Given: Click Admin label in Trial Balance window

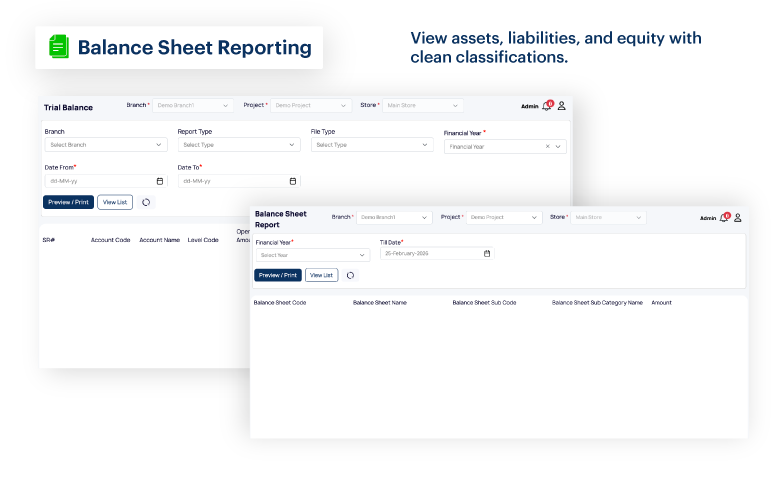Looking at the screenshot, I should [529, 106].
